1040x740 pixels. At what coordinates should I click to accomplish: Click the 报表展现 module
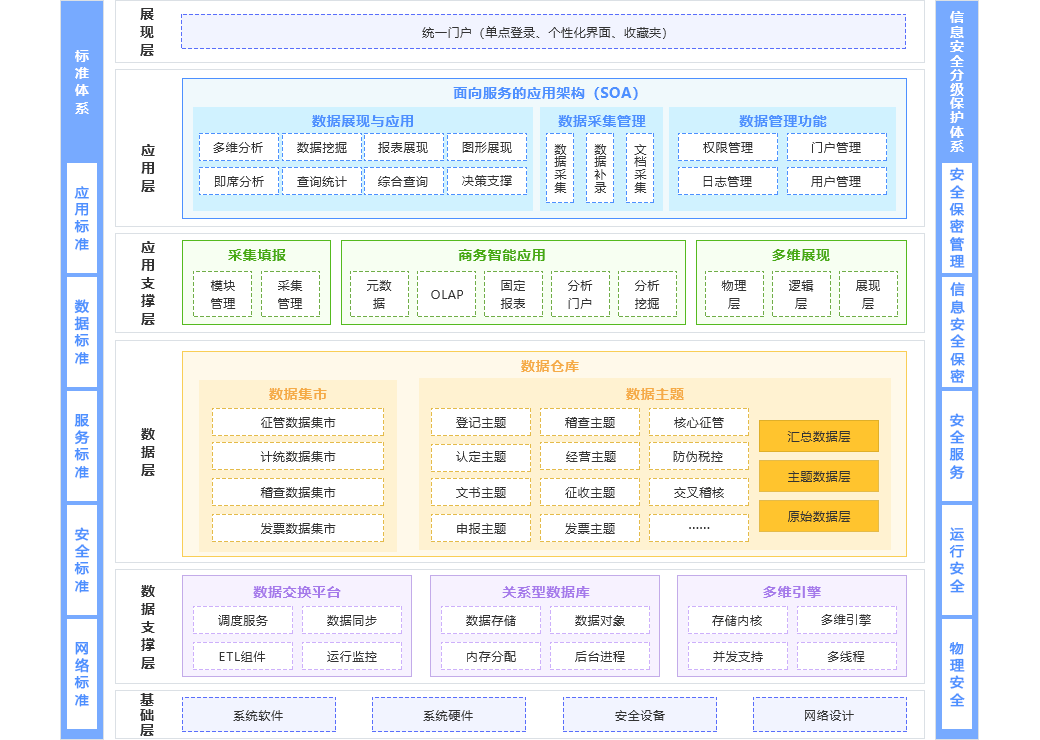pos(401,146)
